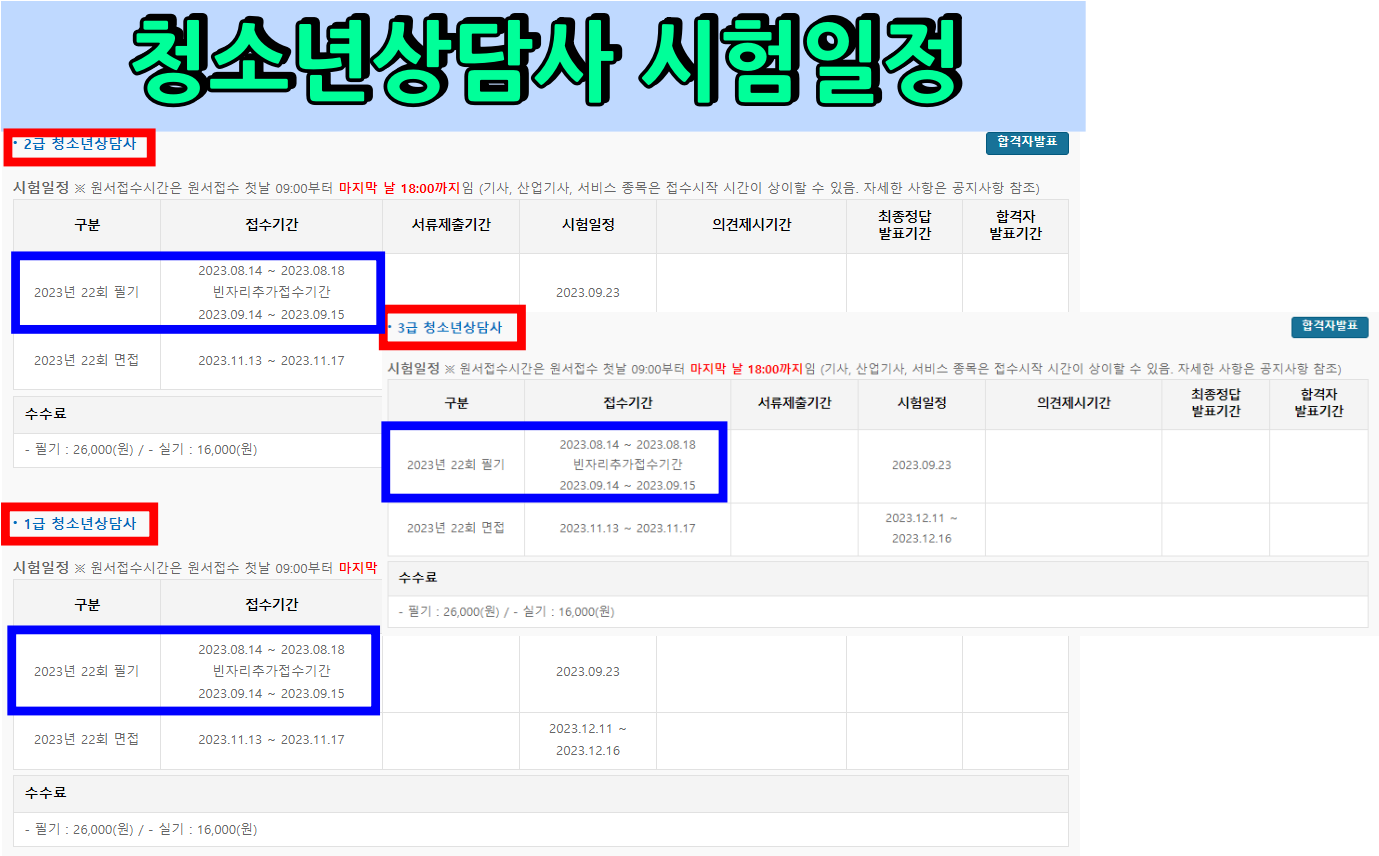Click the 빈자리추가접수기간 text in the 1급 table
1379x856 pixels.
tap(272, 671)
